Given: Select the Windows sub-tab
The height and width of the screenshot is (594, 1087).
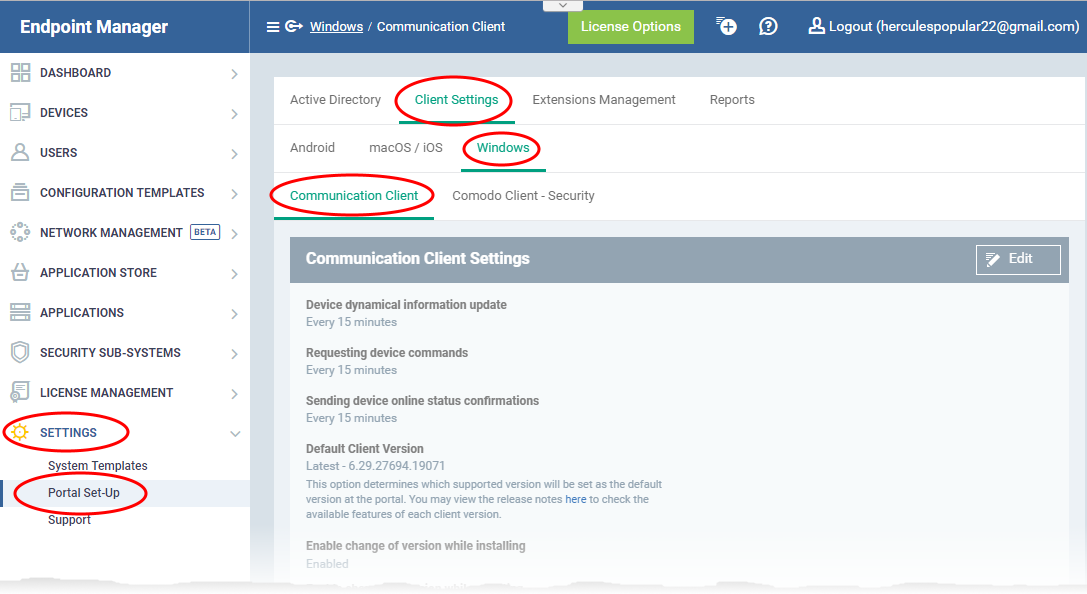Looking at the screenshot, I should (x=503, y=148).
